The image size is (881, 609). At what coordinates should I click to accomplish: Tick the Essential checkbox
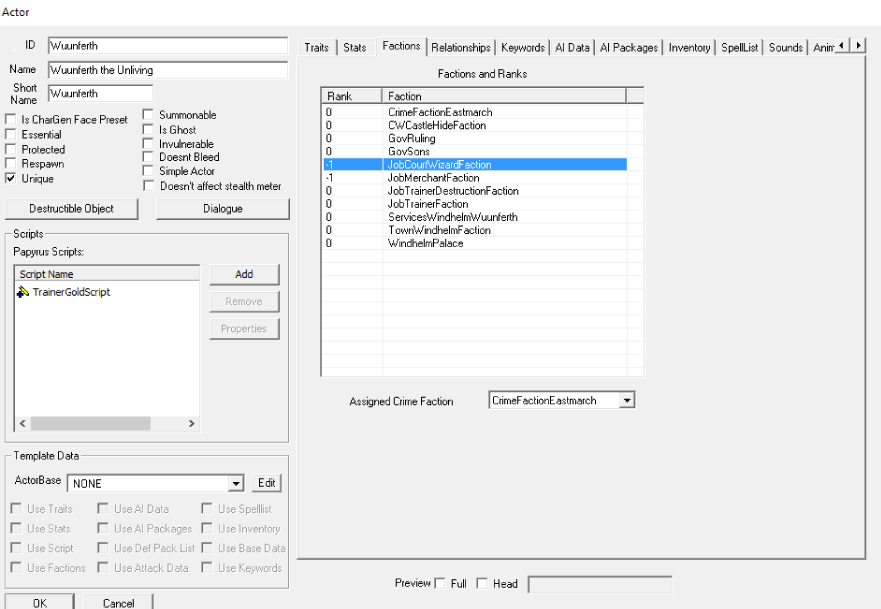click(x=10, y=134)
